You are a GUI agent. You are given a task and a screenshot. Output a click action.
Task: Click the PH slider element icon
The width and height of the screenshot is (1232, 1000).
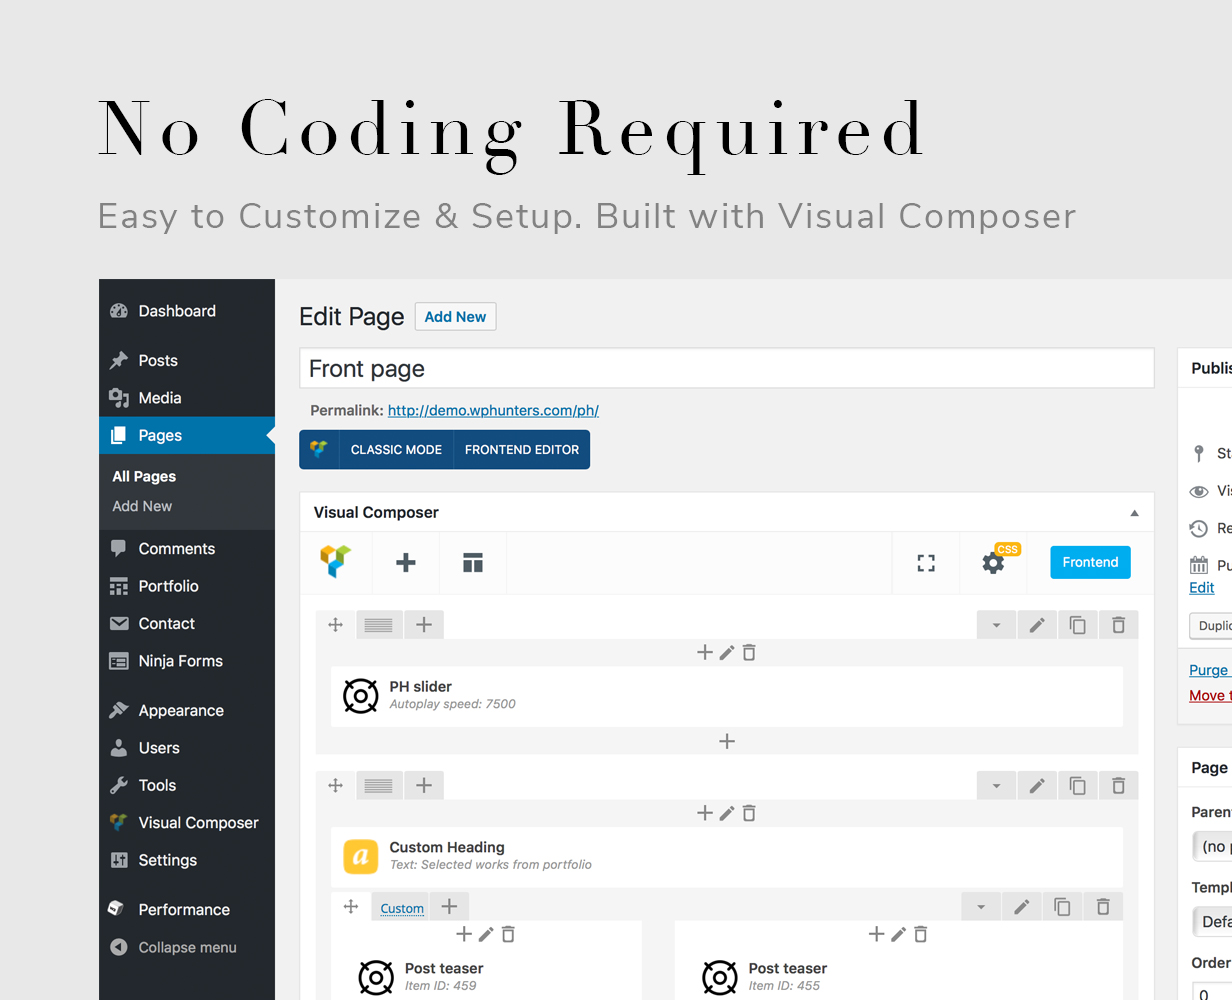tap(361, 695)
